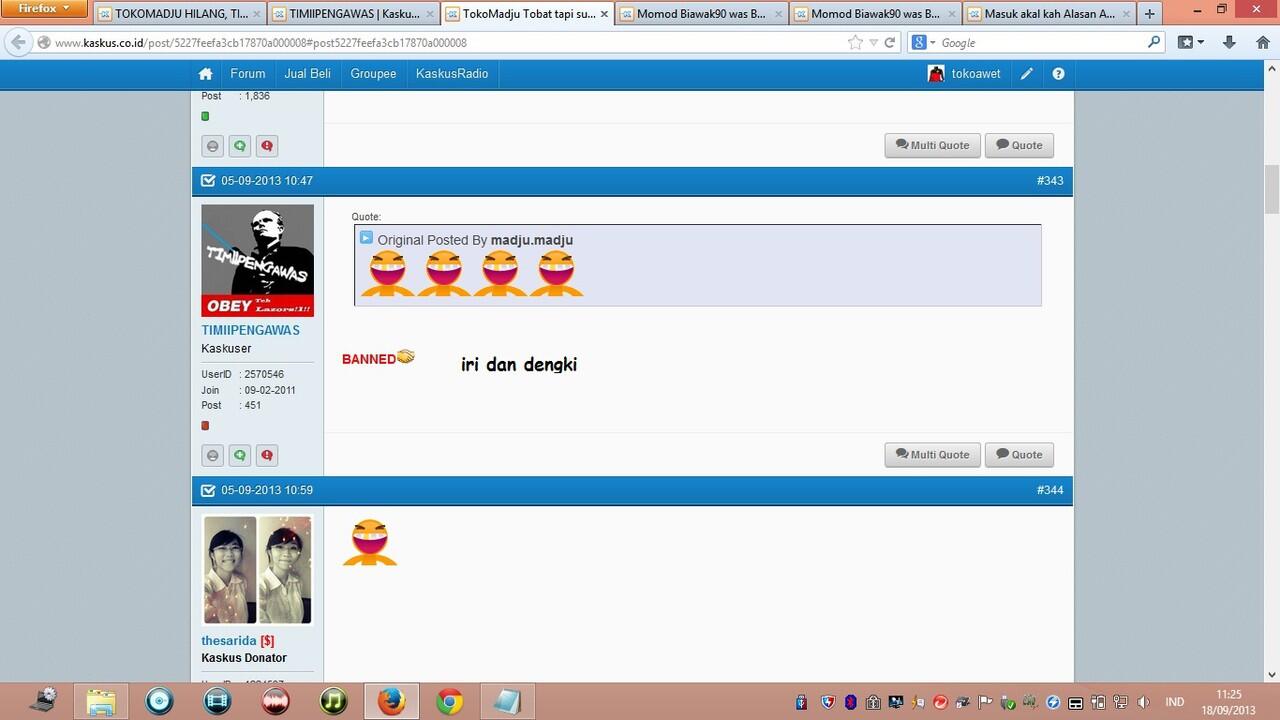Open the new tab plus button
1280x720 pixels.
coord(1150,14)
